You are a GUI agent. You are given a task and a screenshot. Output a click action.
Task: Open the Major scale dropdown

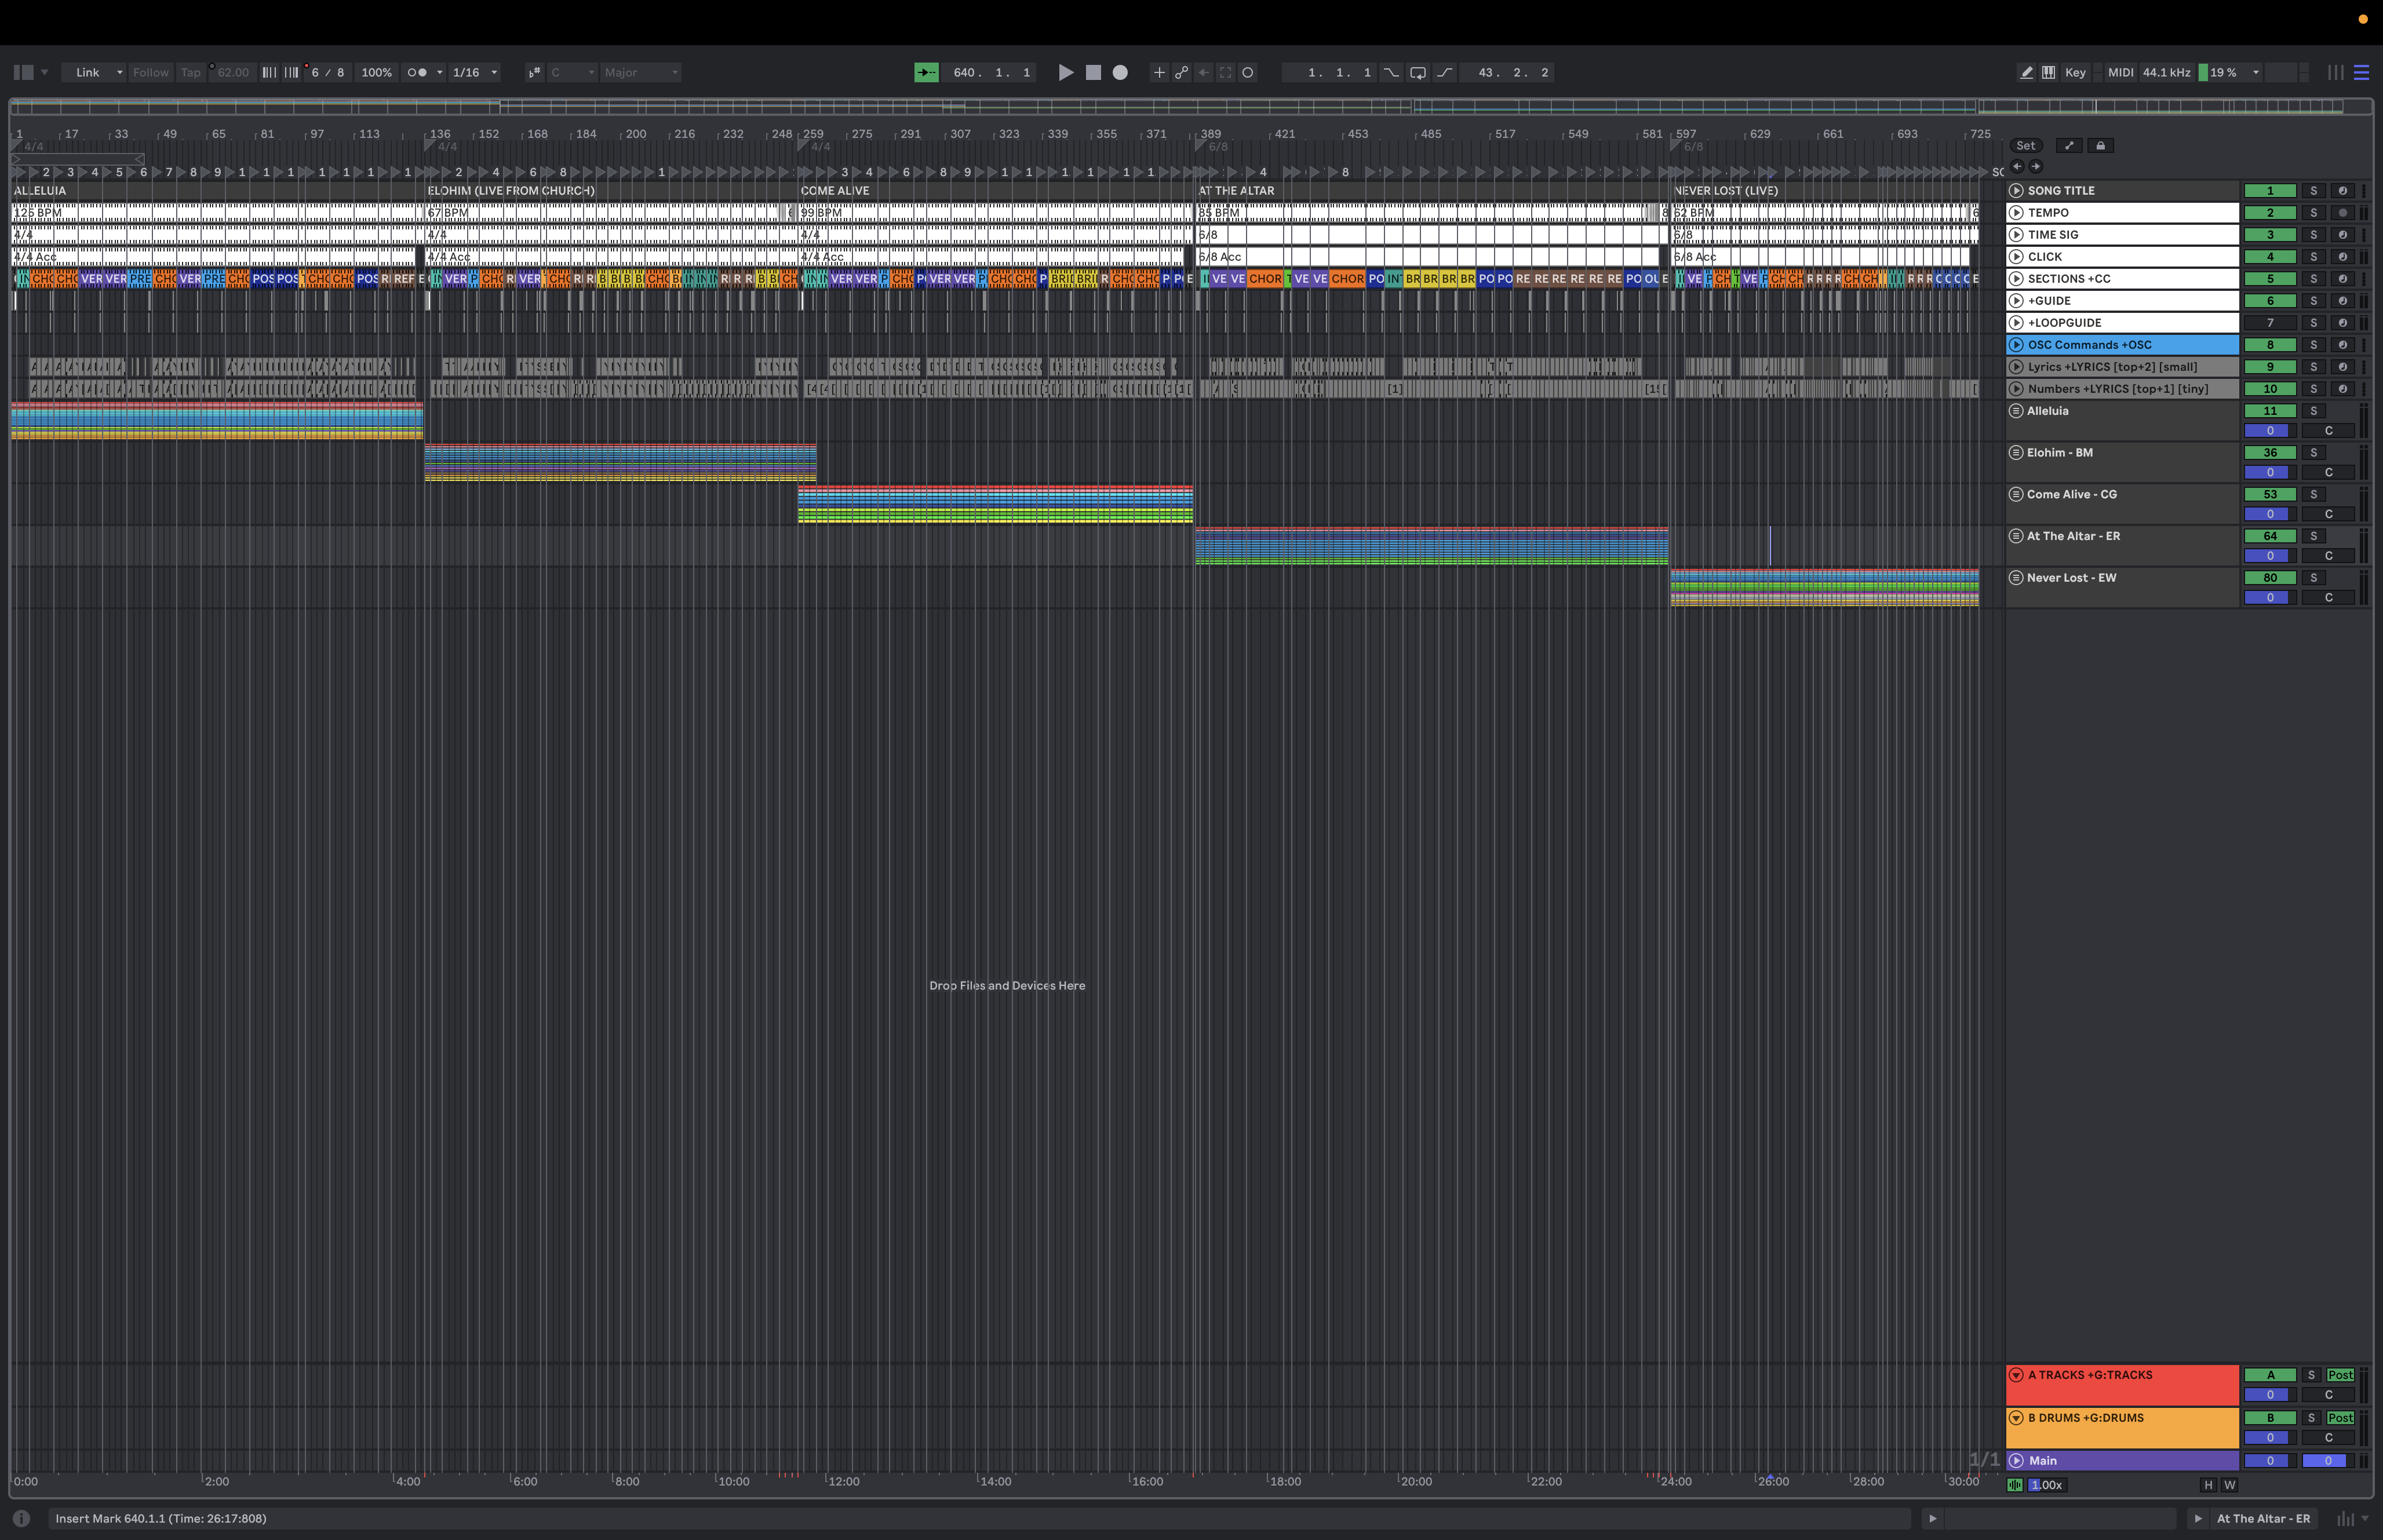pos(641,72)
